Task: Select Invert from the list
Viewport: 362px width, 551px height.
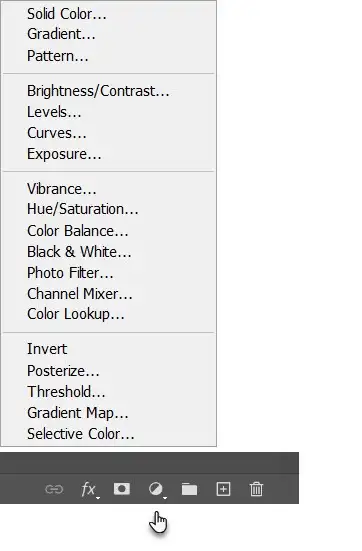Action: pos(47,349)
